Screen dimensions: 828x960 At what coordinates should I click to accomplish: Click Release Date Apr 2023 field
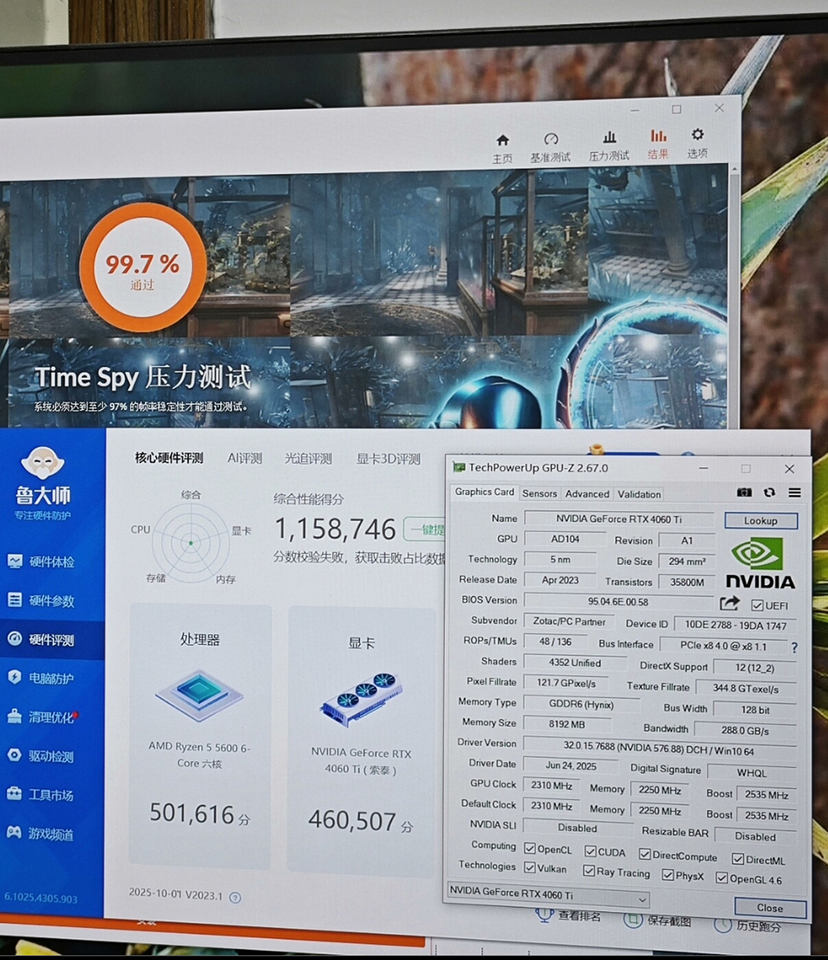pyautogui.click(x=560, y=580)
